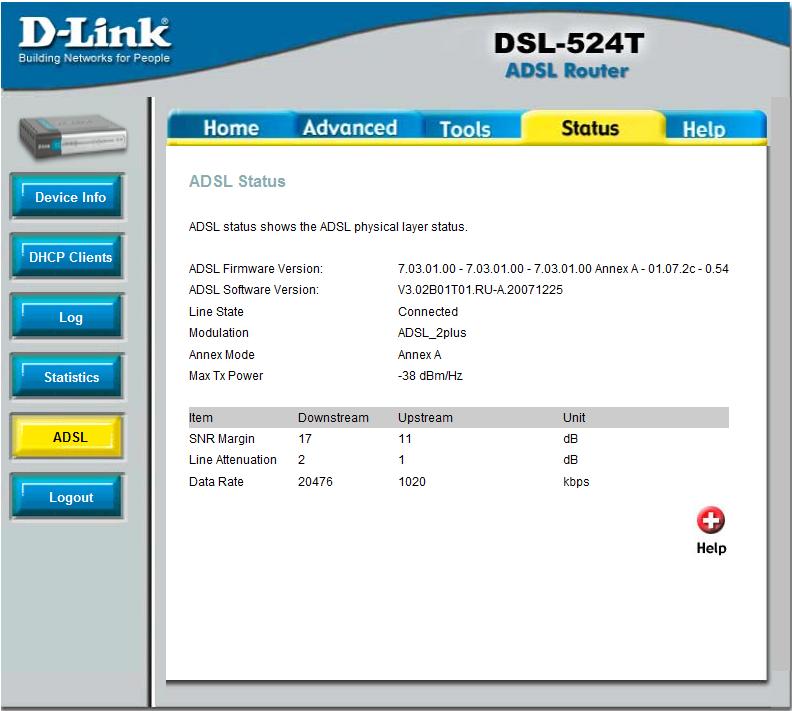Click the ADSL Status heading
The image size is (792, 711).
(x=237, y=182)
